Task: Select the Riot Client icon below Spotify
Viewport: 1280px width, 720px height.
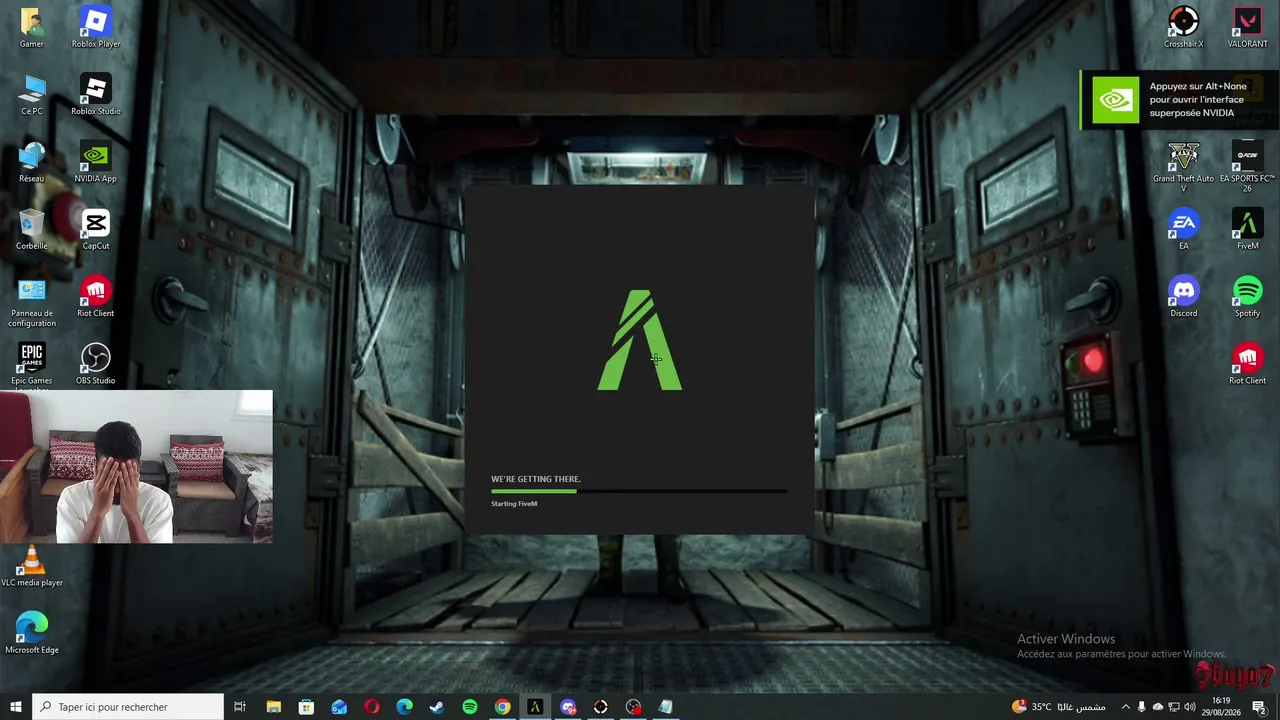Action: click(x=1248, y=364)
